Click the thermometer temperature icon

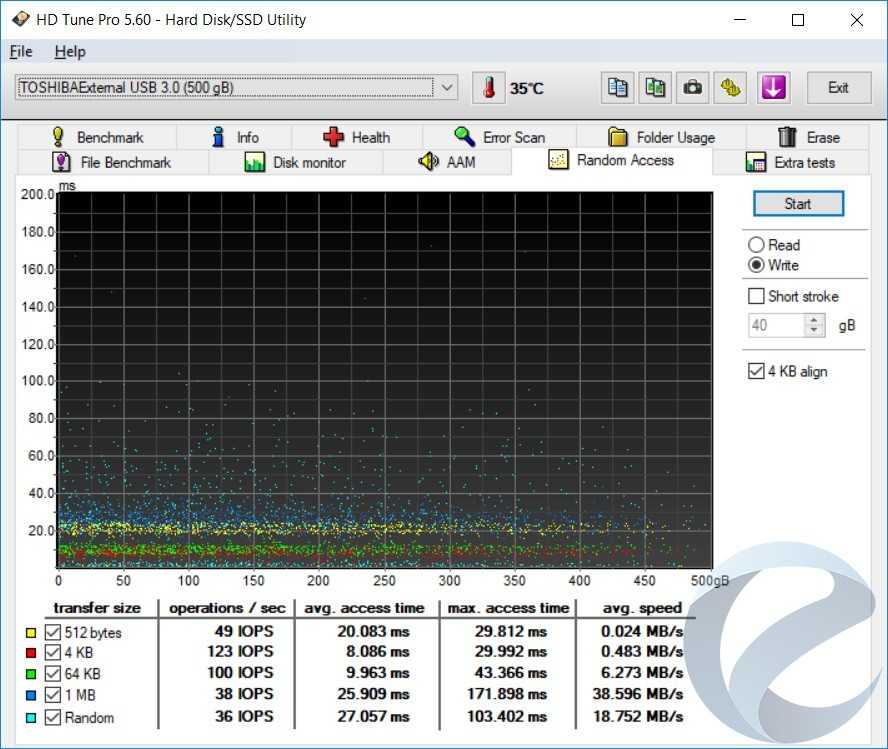coord(489,88)
